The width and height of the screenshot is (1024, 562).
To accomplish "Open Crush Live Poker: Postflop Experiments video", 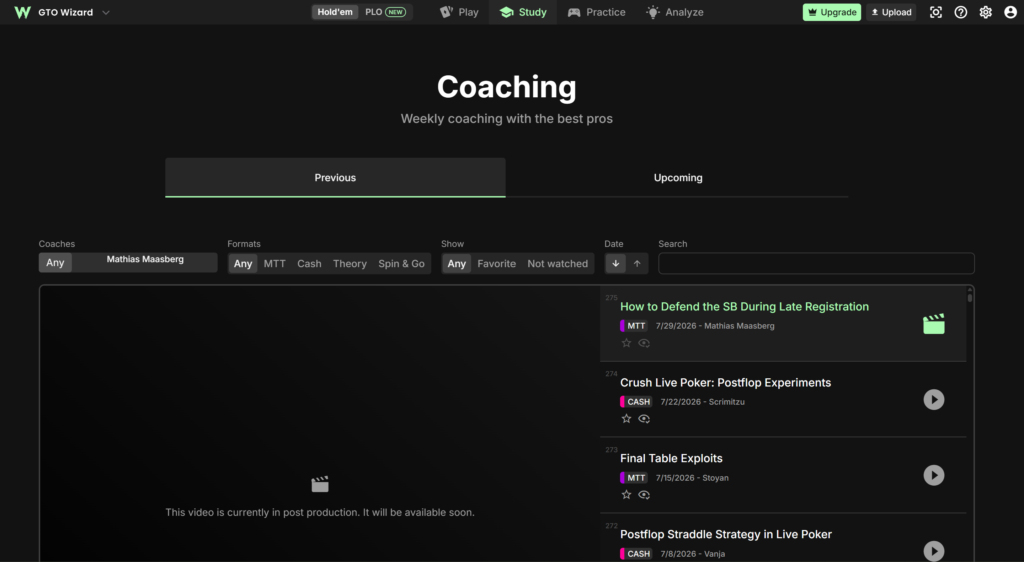I will click(726, 382).
